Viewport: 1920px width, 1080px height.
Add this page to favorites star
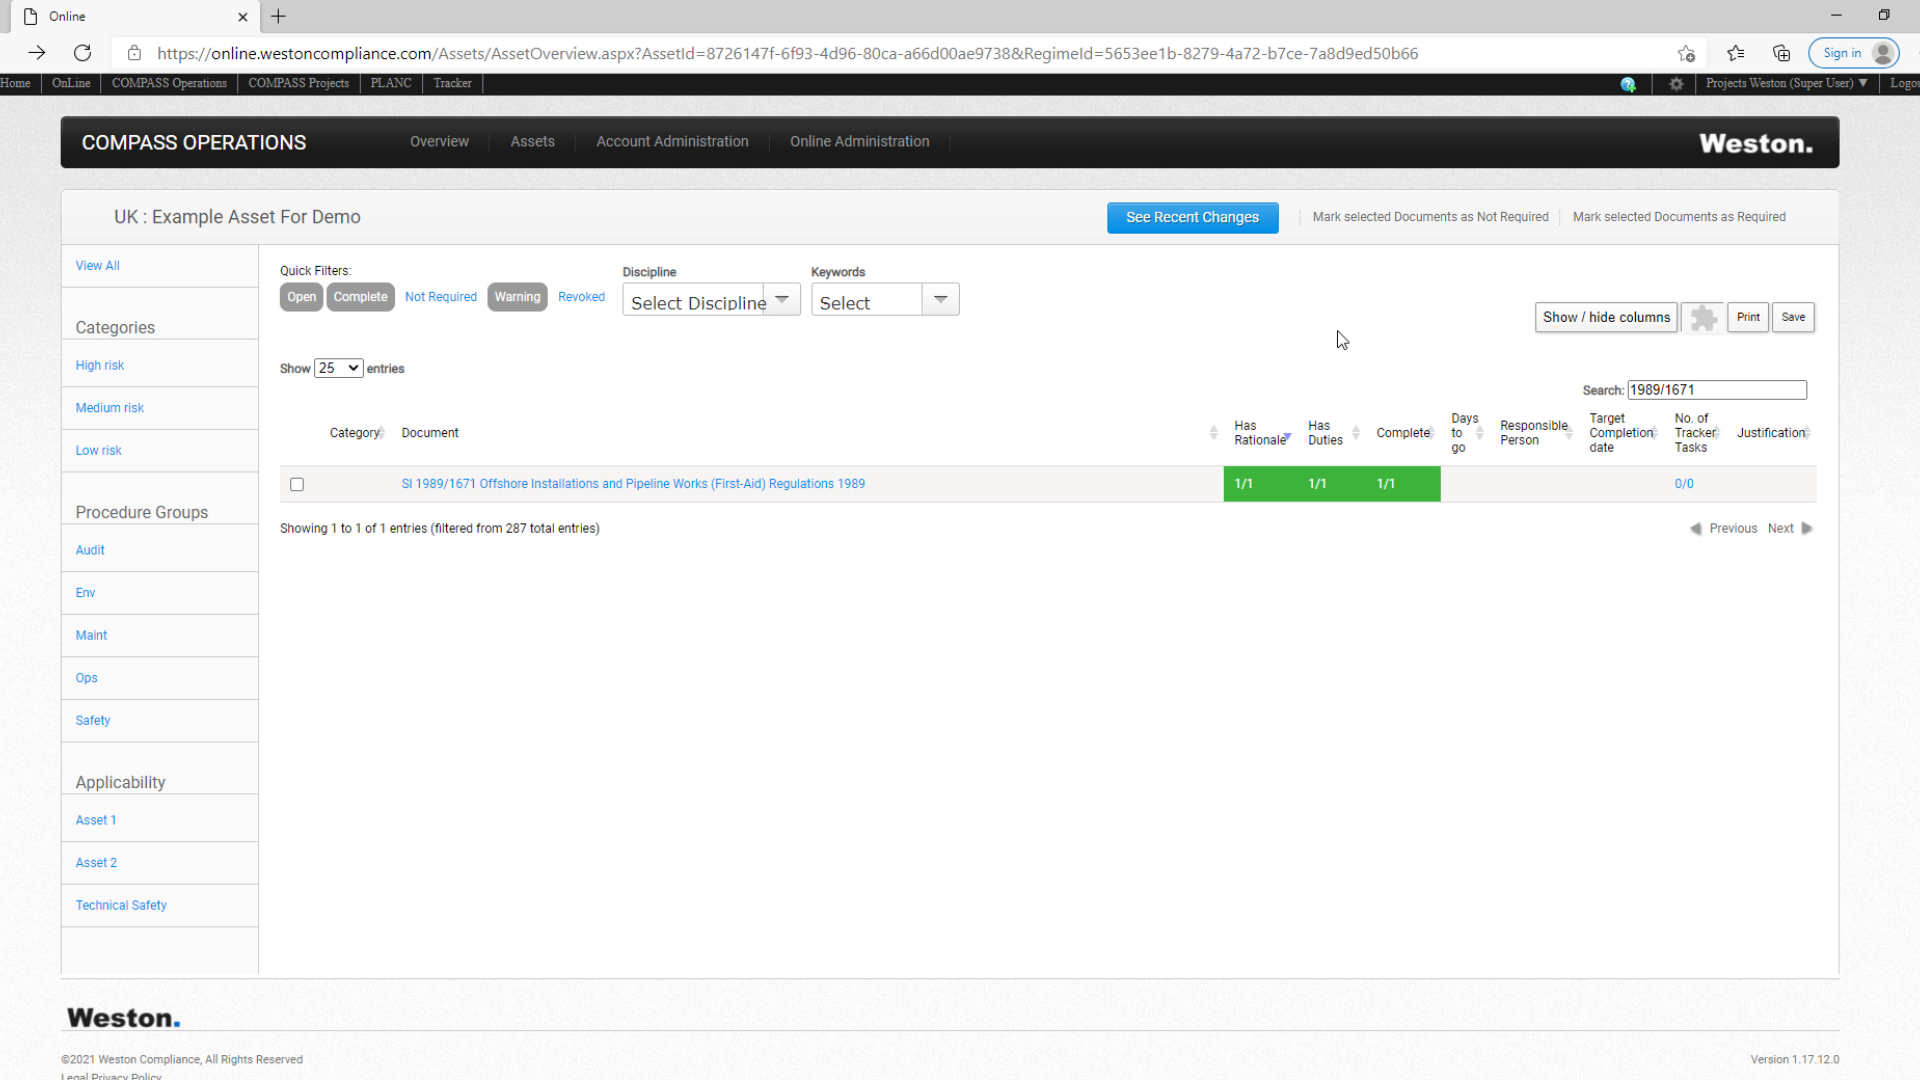[1686, 53]
